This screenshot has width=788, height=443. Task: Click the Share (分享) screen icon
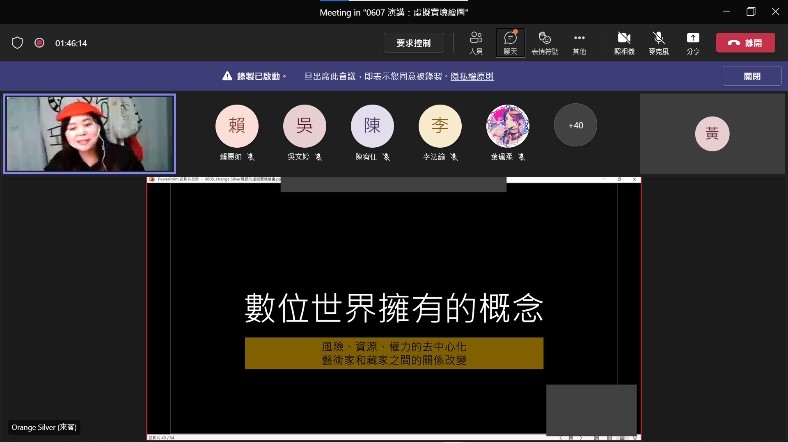pyautogui.click(x=693, y=42)
